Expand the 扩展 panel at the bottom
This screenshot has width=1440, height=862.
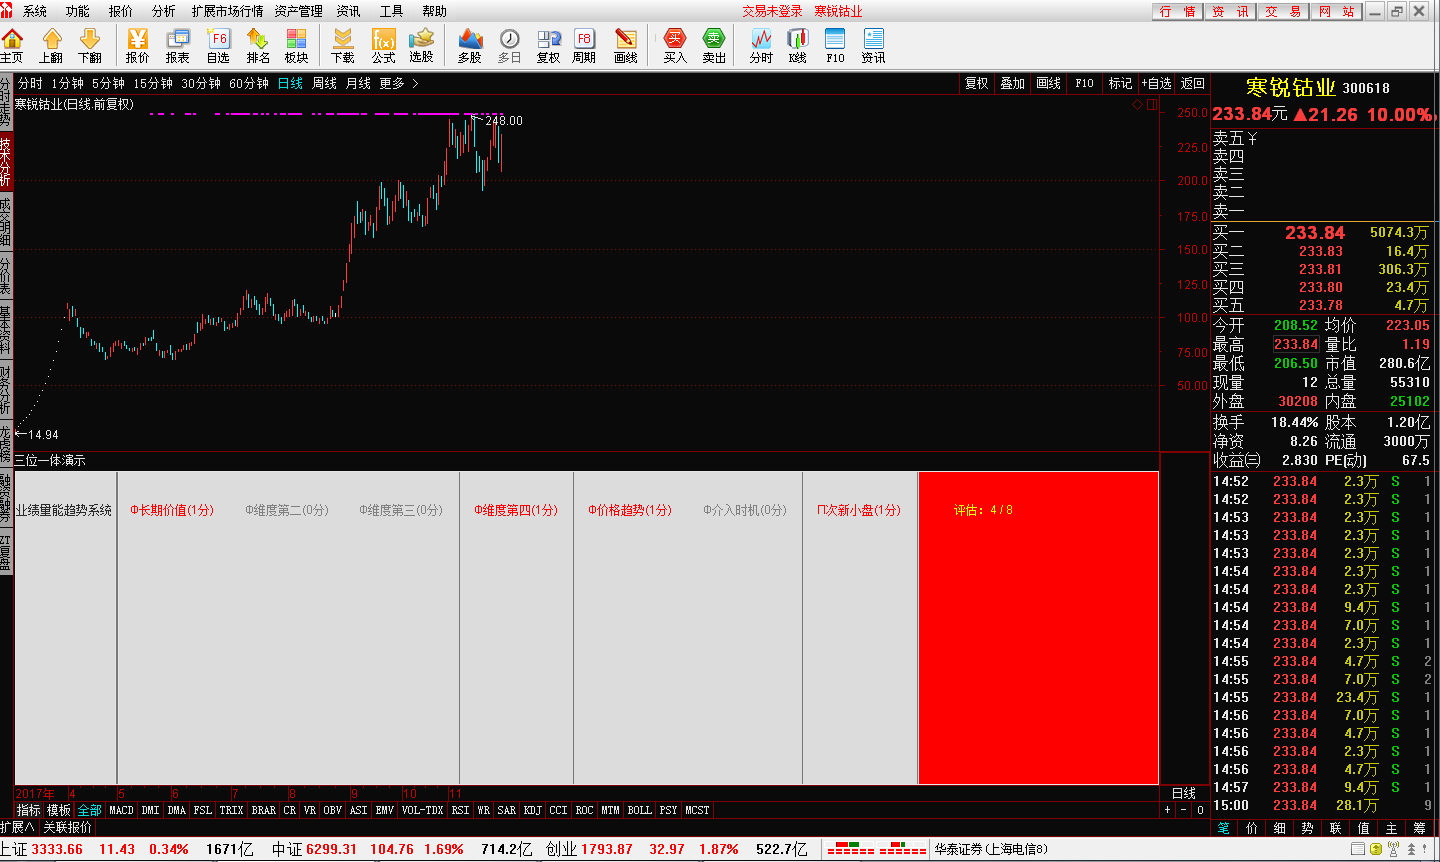coord(17,828)
